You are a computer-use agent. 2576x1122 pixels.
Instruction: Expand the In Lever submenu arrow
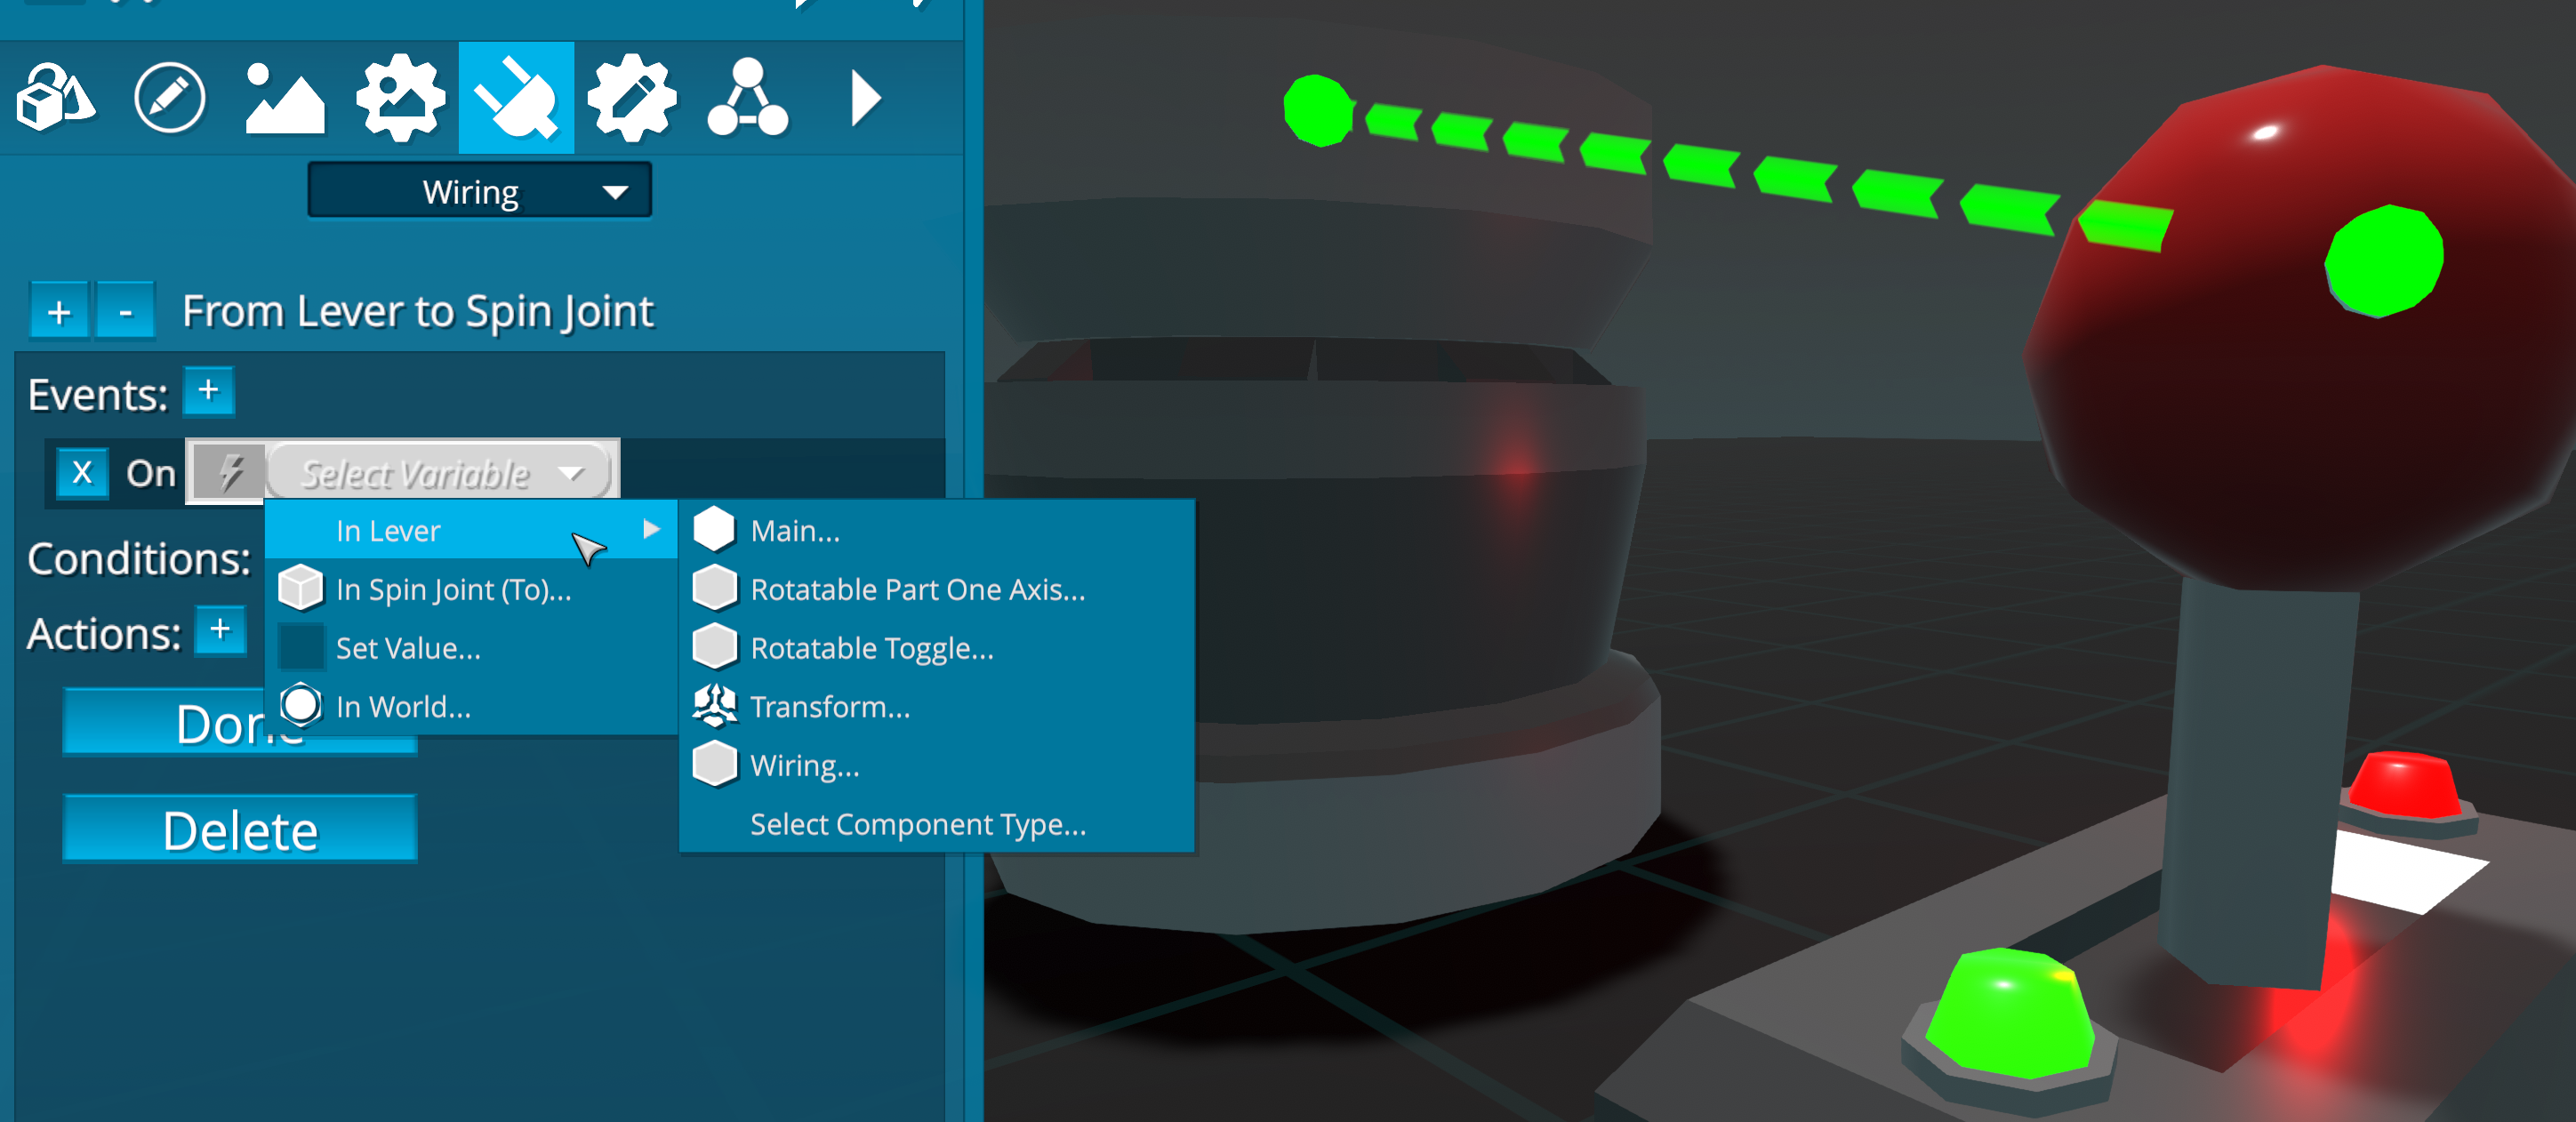[x=651, y=529]
